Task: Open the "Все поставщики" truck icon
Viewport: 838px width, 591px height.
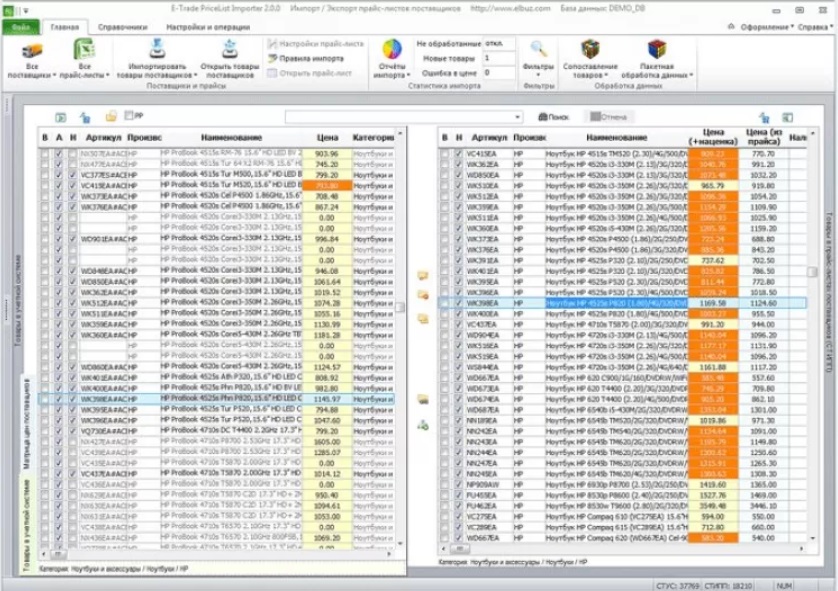Action: (x=31, y=52)
